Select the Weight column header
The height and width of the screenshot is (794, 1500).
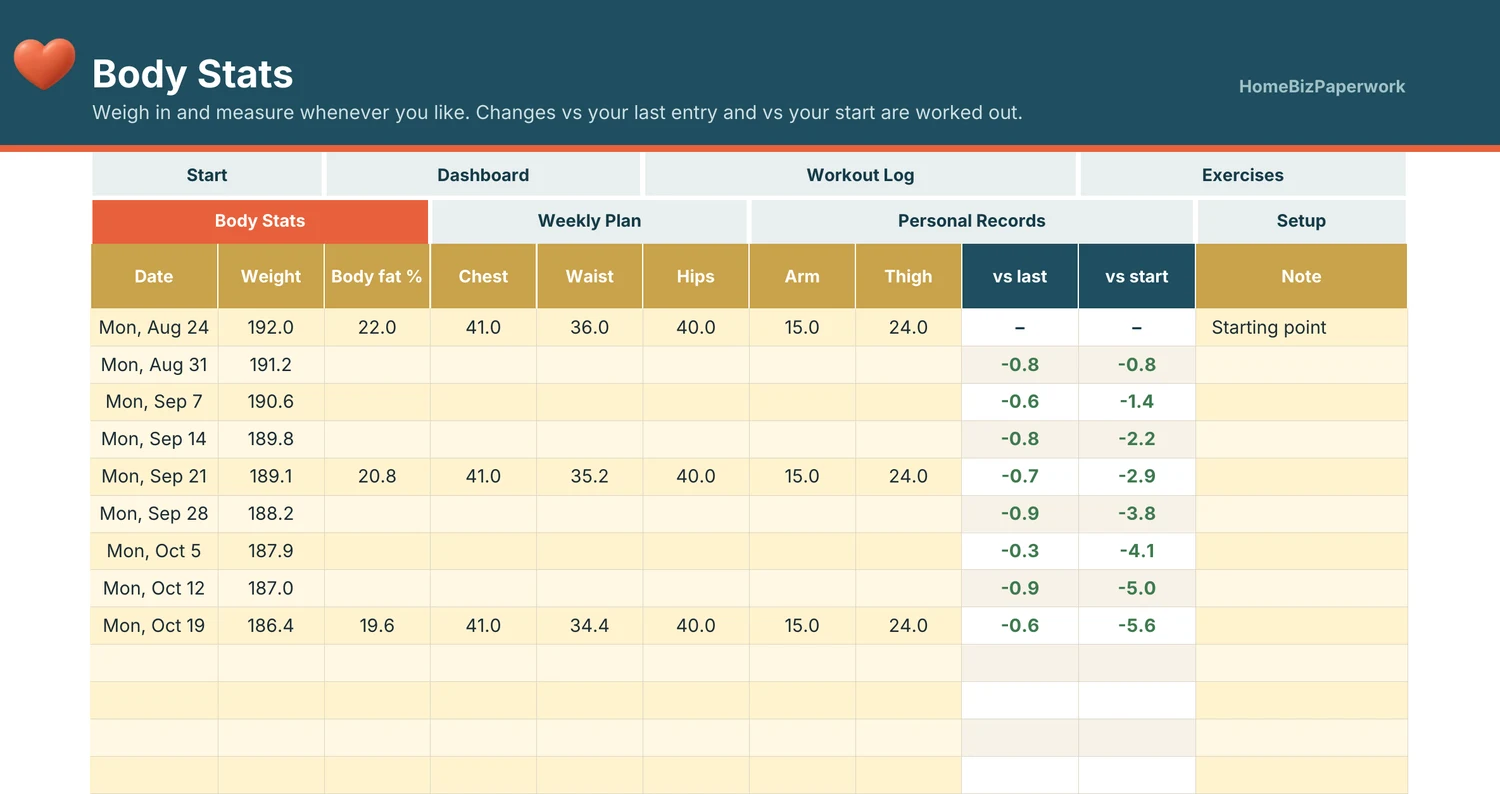pos(271,276)
